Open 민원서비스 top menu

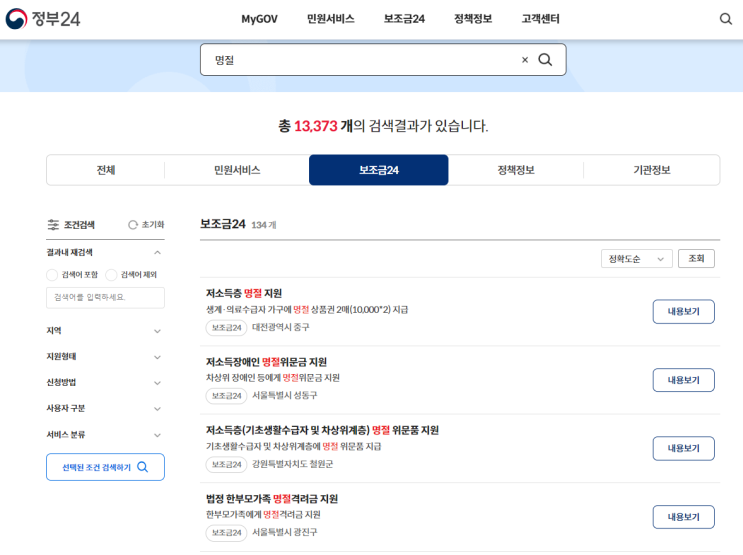pos(330,19)
